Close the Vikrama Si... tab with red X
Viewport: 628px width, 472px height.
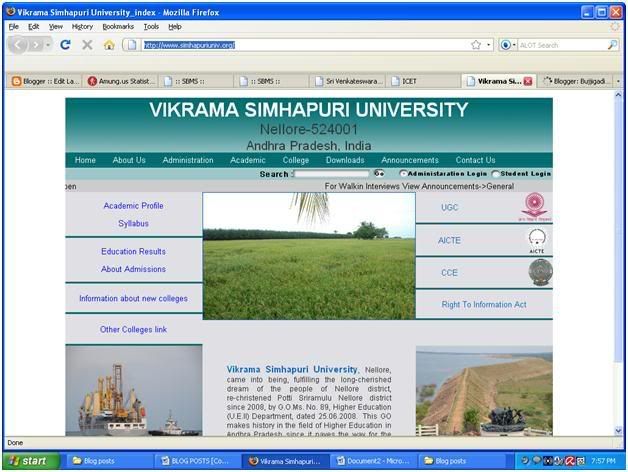click(x=528, y=81)
